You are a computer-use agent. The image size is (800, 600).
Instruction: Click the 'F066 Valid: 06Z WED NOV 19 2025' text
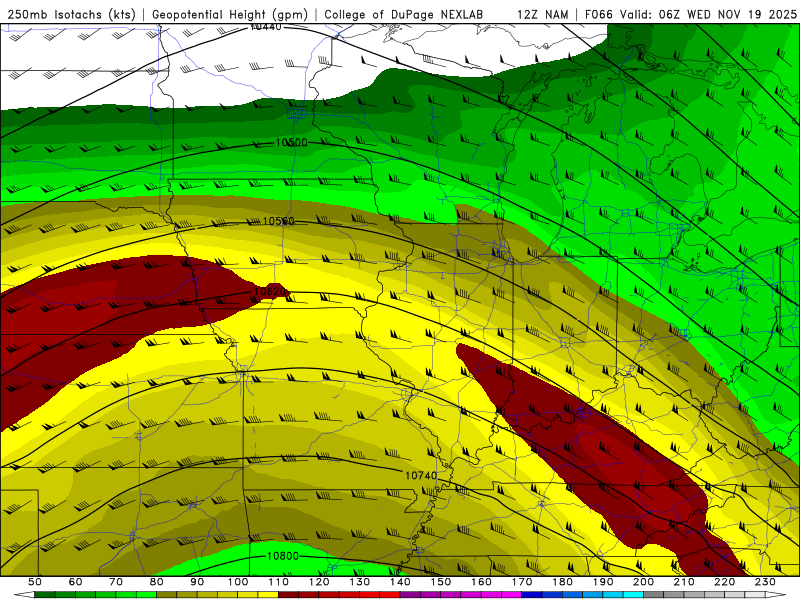[691, 15]
